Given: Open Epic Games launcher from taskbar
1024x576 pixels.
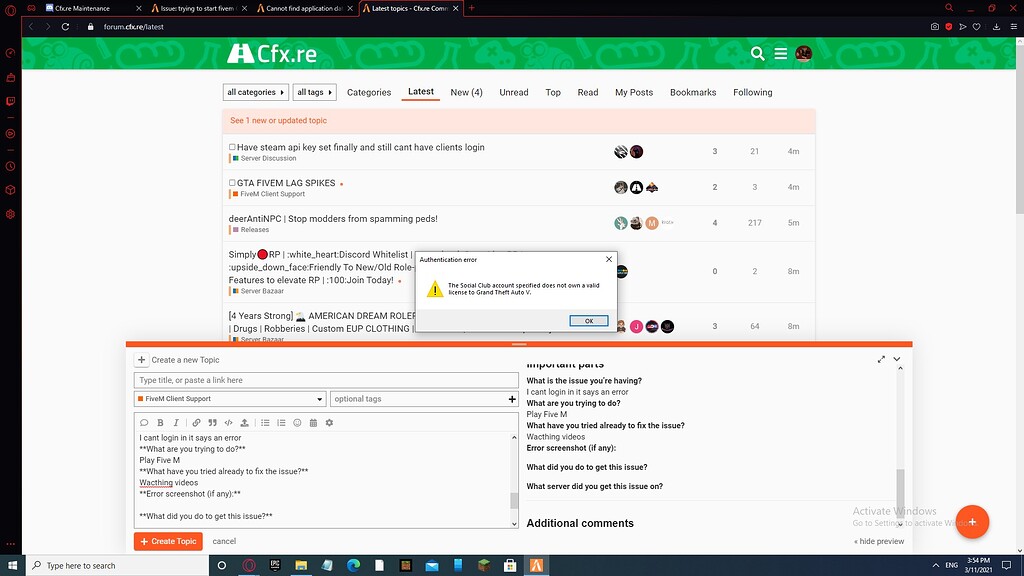Looking at the screenshot, I should tap(275, 566).
